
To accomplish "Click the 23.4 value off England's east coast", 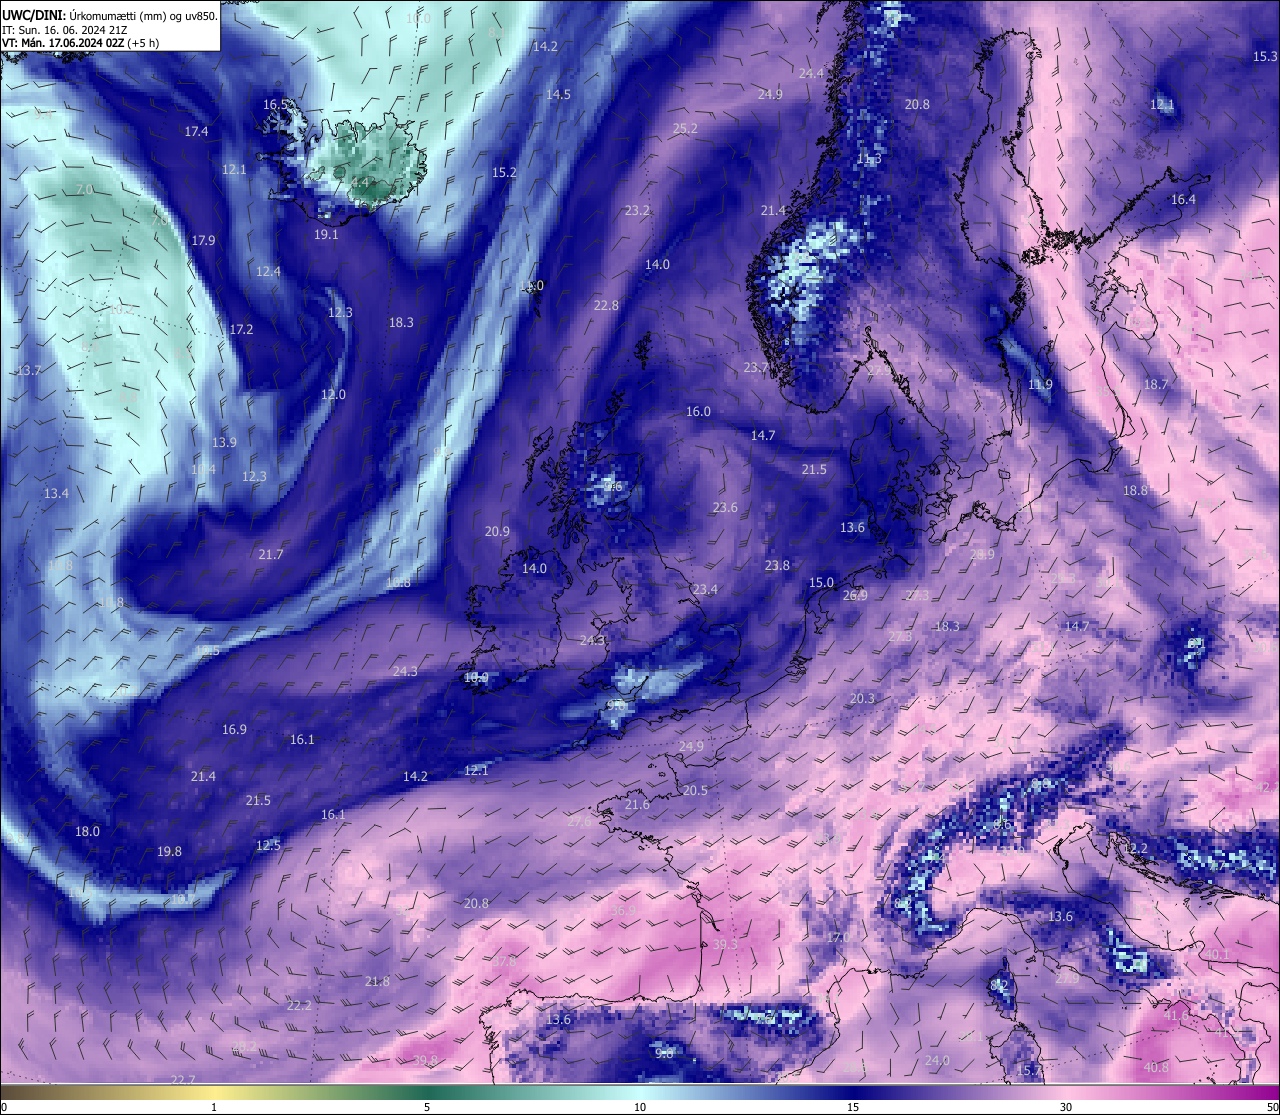I will pos(705,589).
